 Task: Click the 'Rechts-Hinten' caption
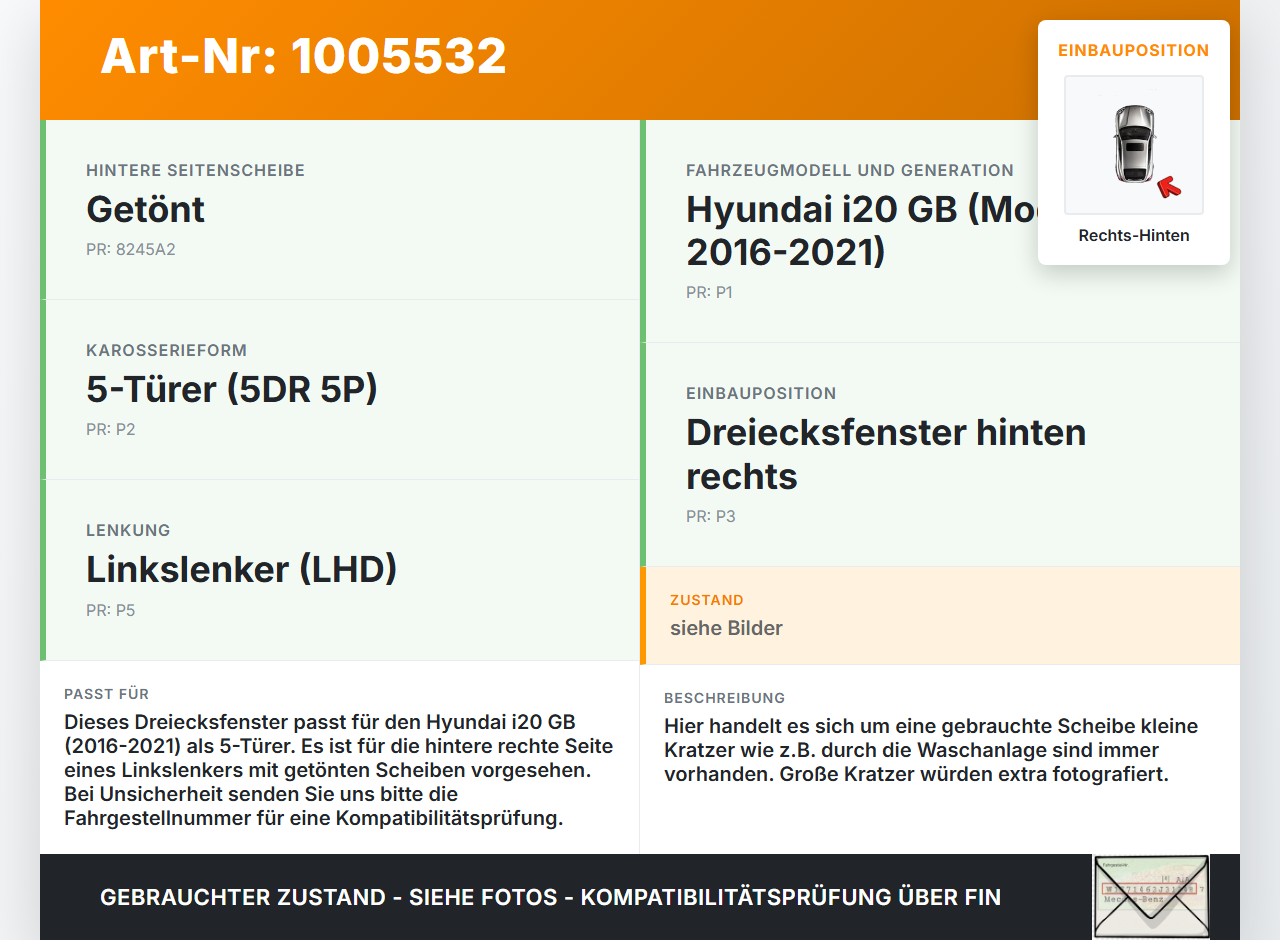(x=1134, y=236)
